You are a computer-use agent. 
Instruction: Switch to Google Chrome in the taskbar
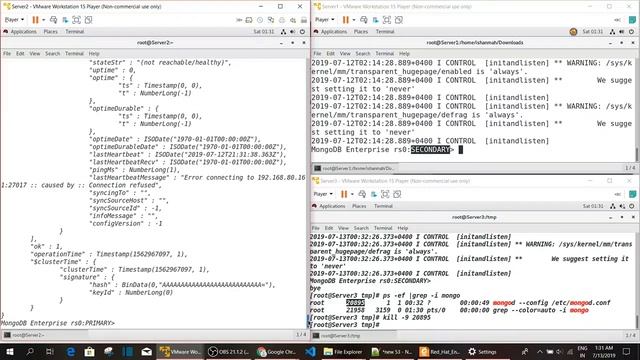(x=277, y=351)
